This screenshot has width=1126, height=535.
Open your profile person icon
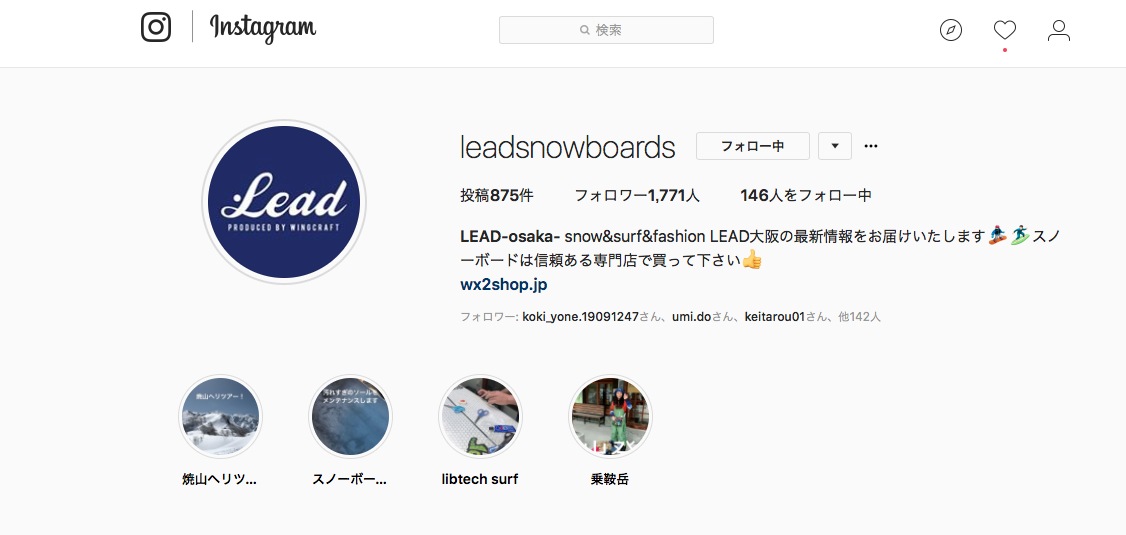click(1058, 30)
